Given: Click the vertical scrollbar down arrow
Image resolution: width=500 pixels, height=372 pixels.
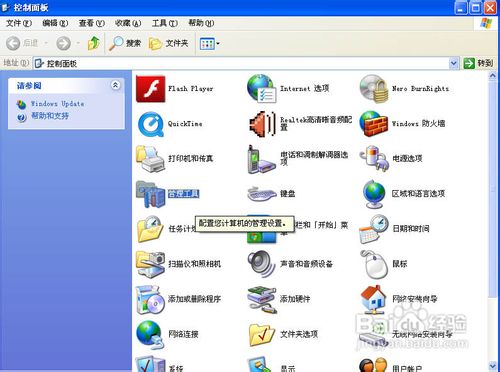Looking at the screenshot, I should [493, 366].
